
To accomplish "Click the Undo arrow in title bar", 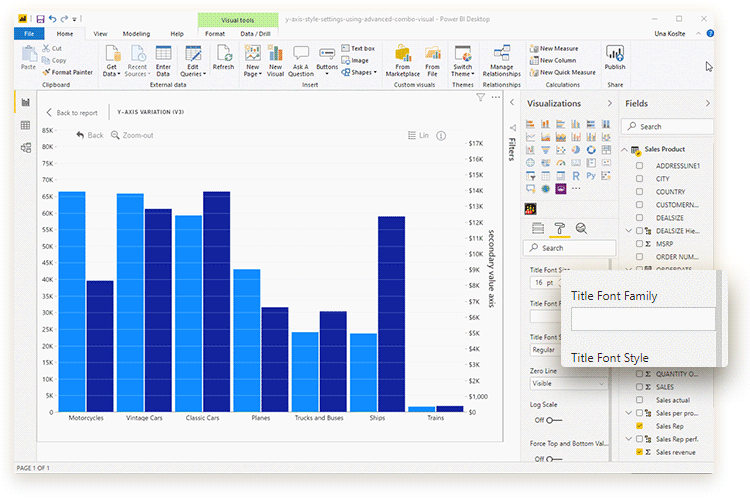I will point(53,19).
